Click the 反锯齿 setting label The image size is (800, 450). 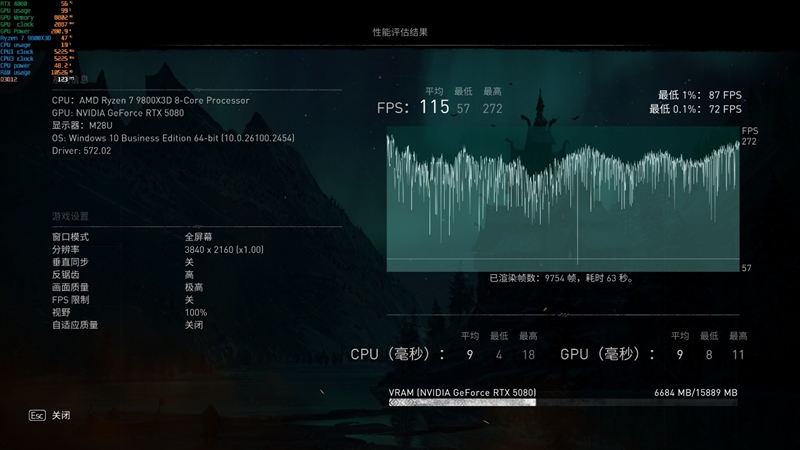[66, 274]
